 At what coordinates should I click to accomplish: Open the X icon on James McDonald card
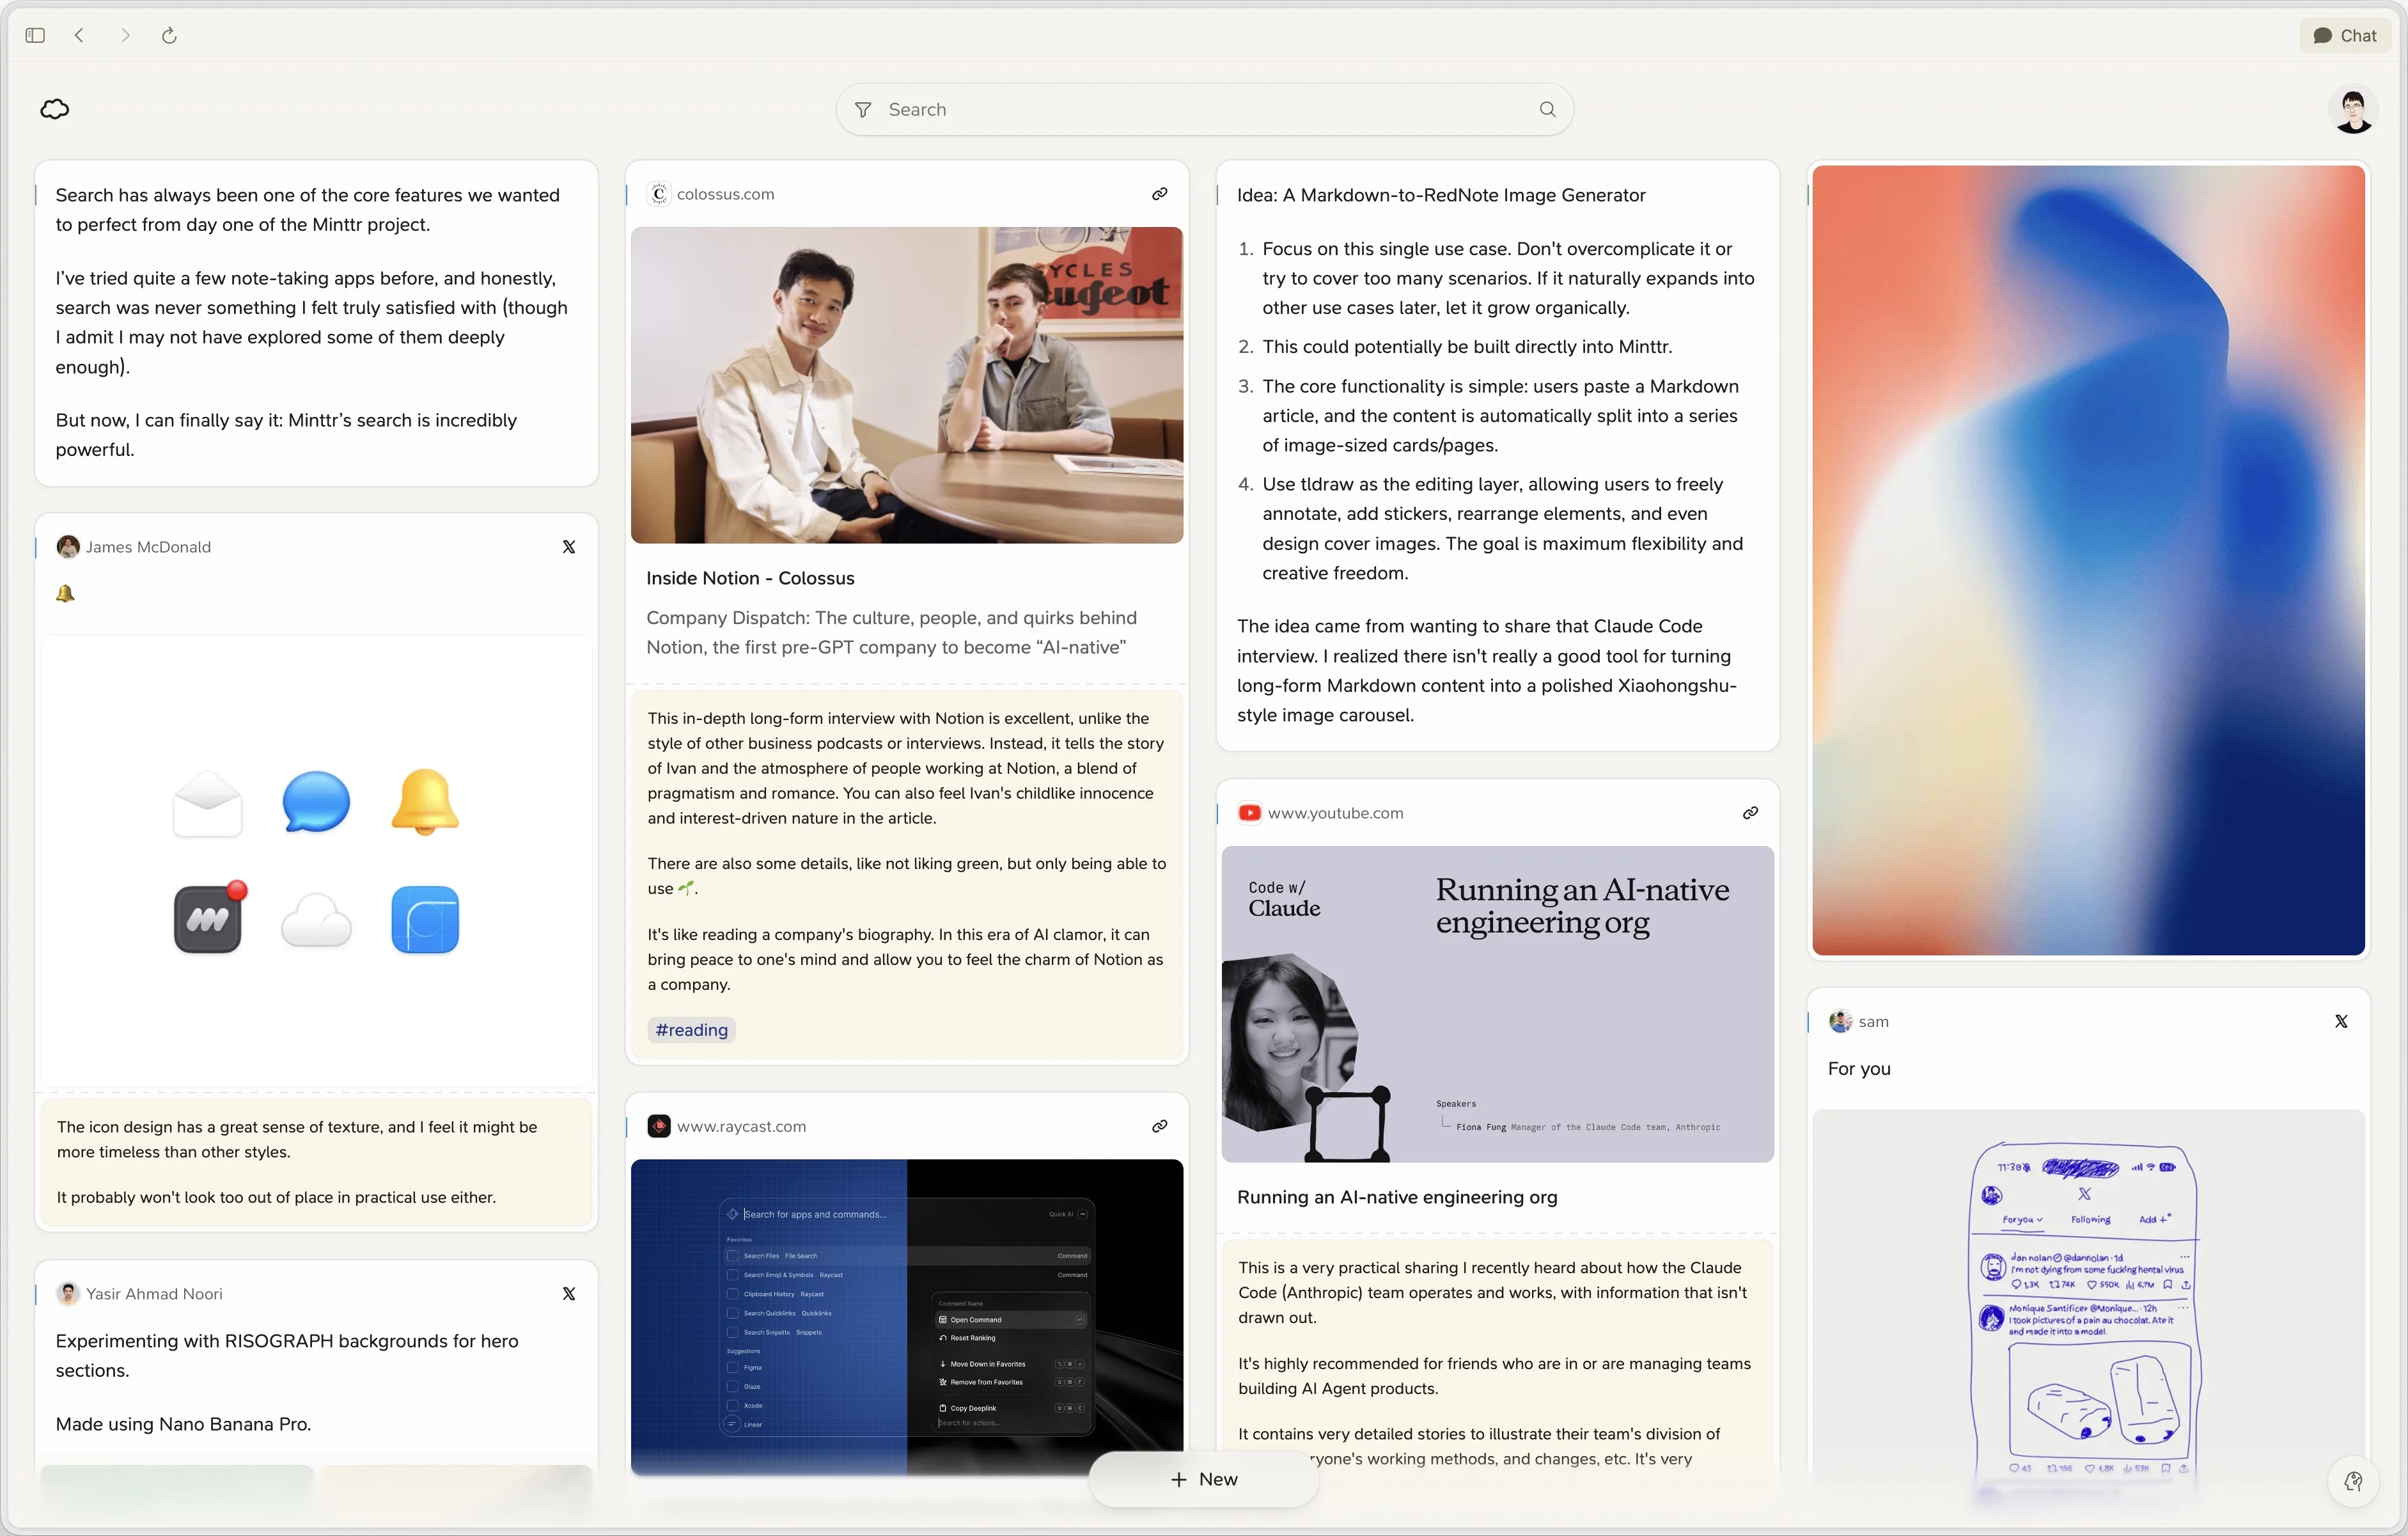tap(569, 547)
